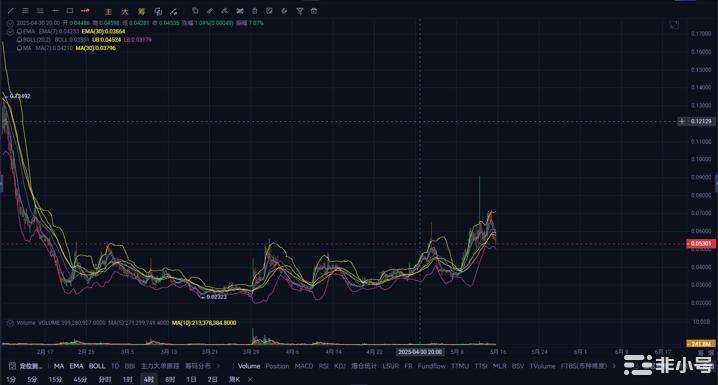Screen dimensions: 718x385
Task: Select the 2日 timeframe
Action: pyautogui.click(x=212, y=380)
